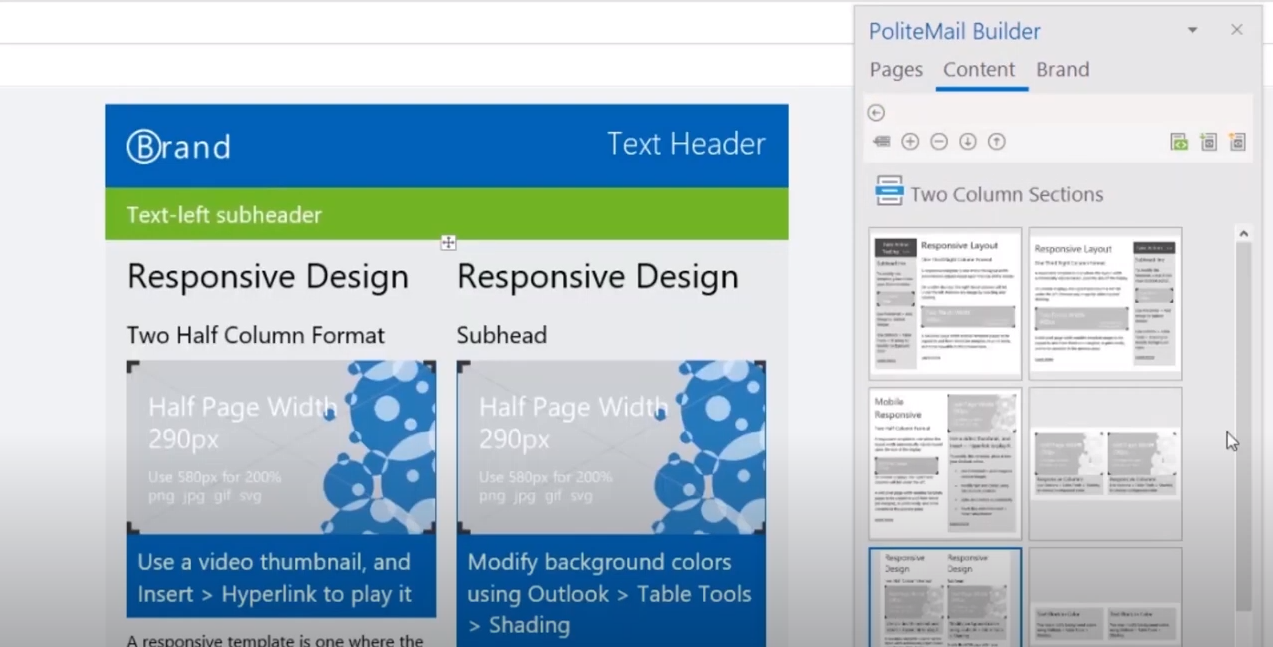1273x647 pixels.
Task: Click the Brand logo in the email header
Action: [x=178, y=147]
